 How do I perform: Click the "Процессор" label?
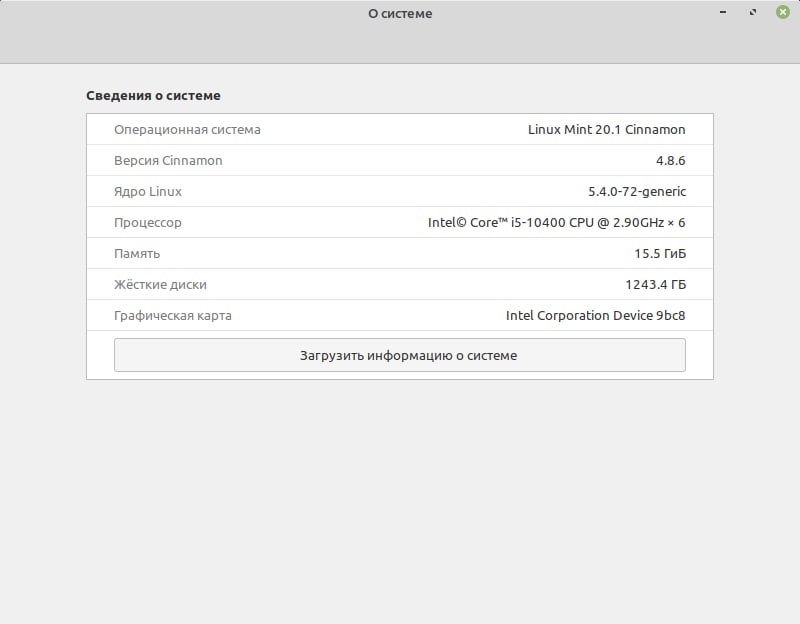148,223
